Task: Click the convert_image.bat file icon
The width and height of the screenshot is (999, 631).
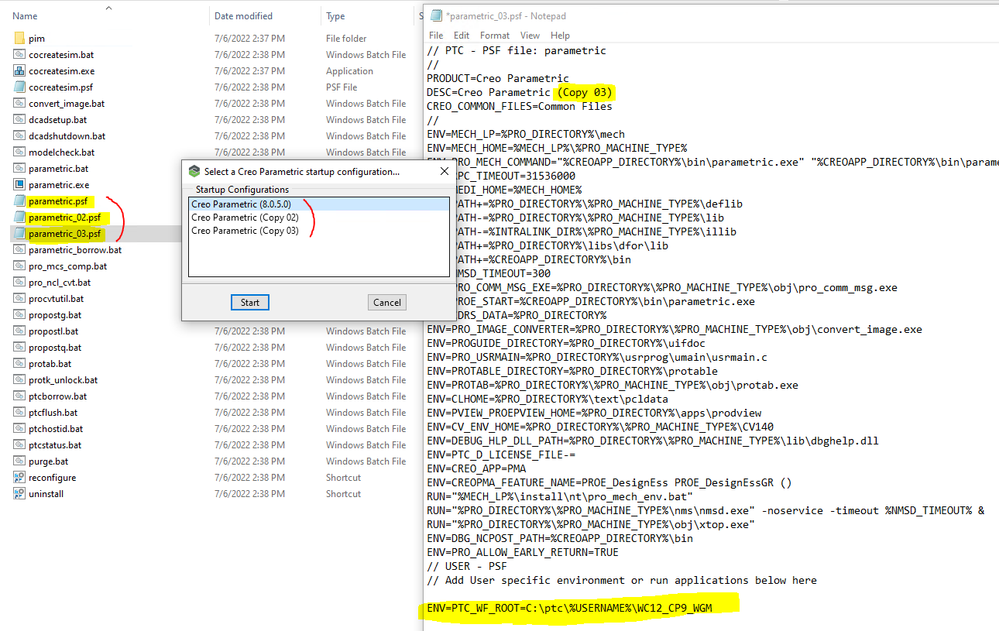Action: (x=19, y=103)
